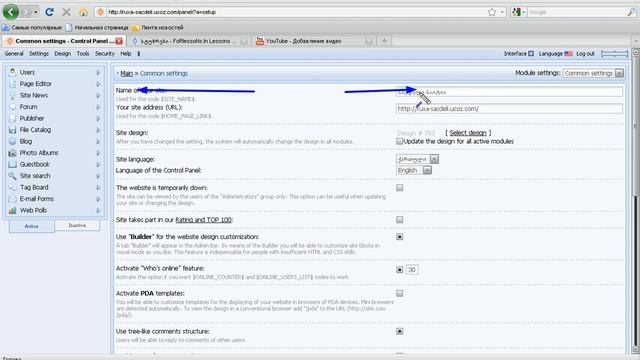Adjust the panel width slider

[614, 53]
